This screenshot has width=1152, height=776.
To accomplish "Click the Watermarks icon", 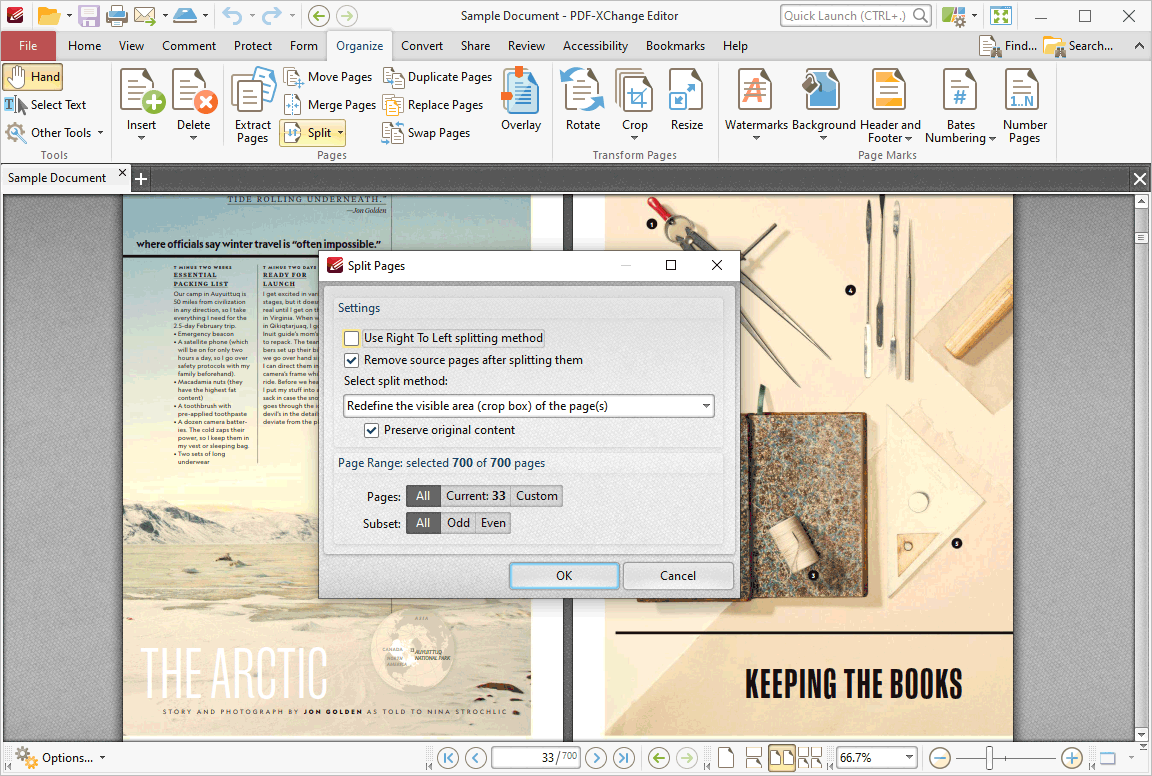I will pos(755,90).
